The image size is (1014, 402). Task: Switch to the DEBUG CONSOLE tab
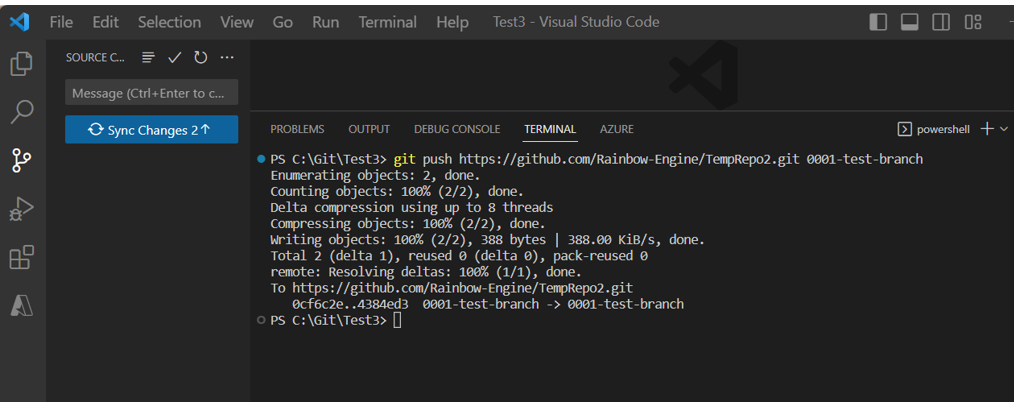point(457,129)
